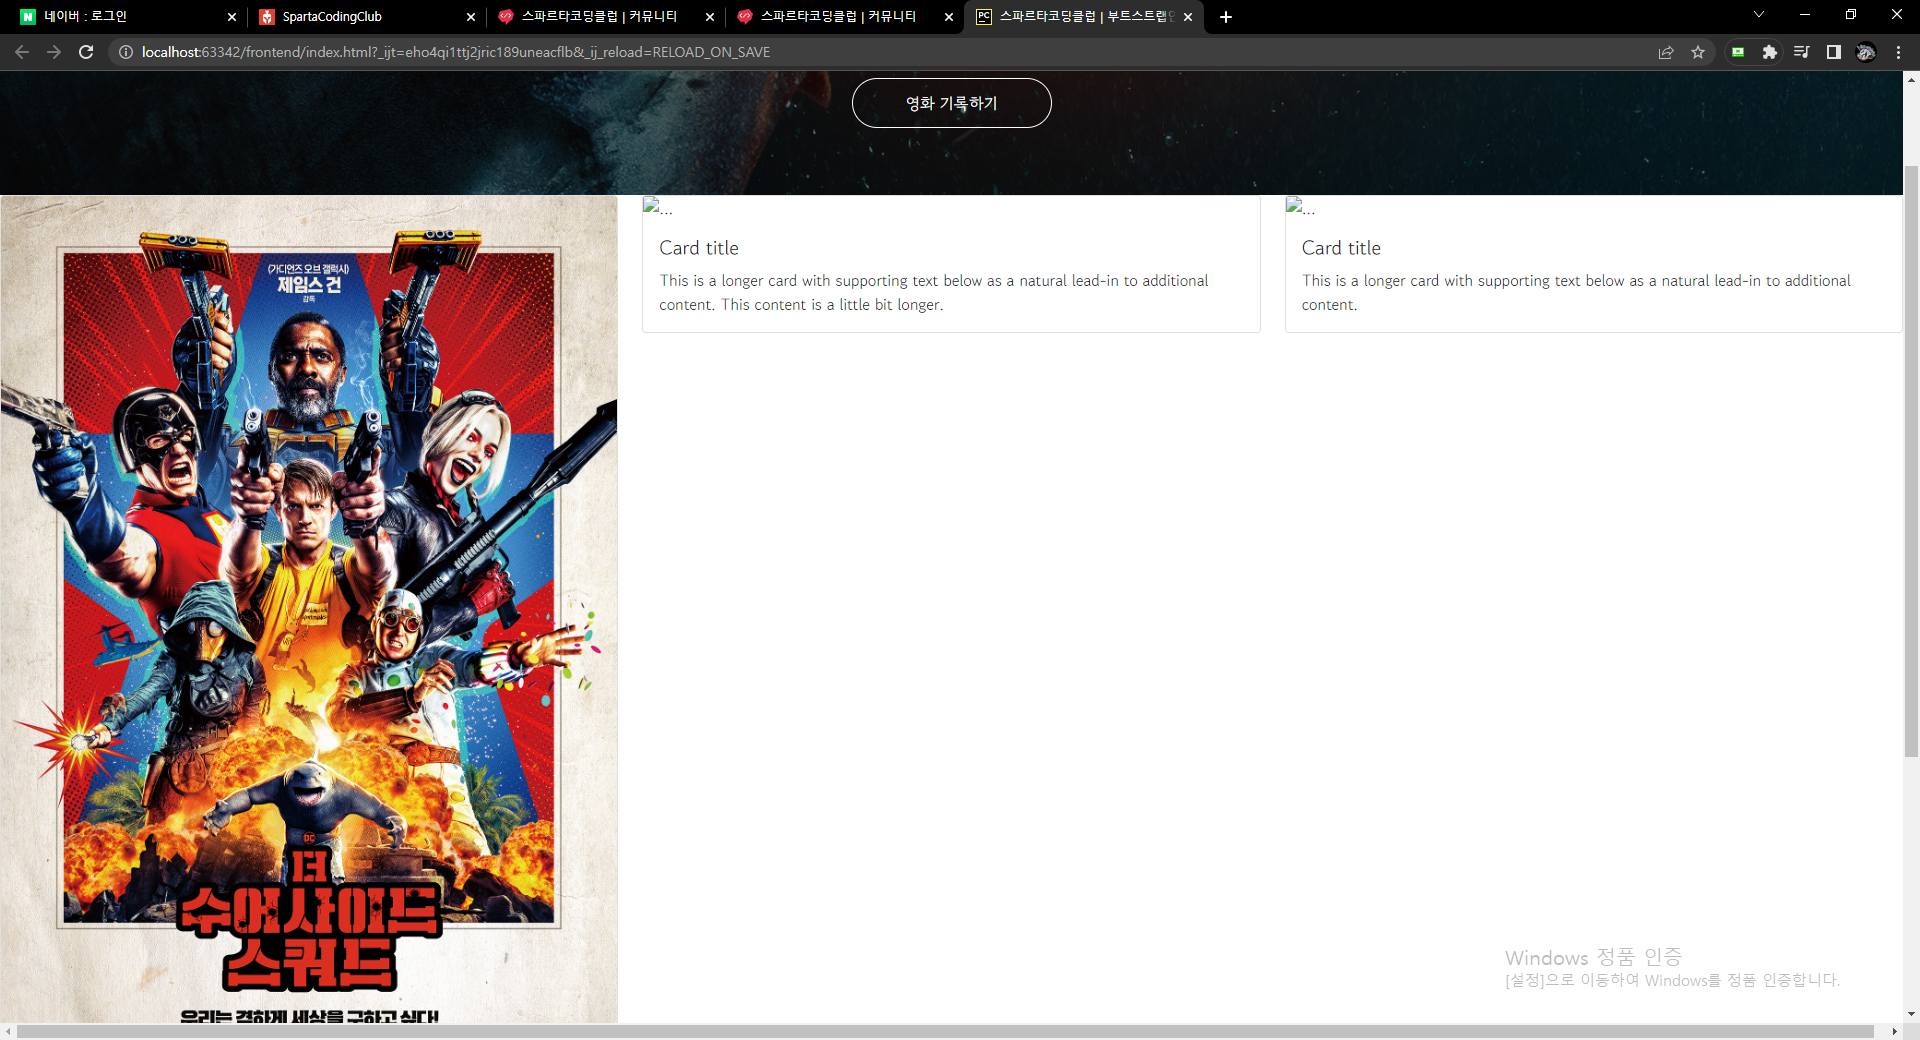1920x1040 pixels.
Task: Switch to the SpartaCodingClub tab
Action: pos(367,17)
